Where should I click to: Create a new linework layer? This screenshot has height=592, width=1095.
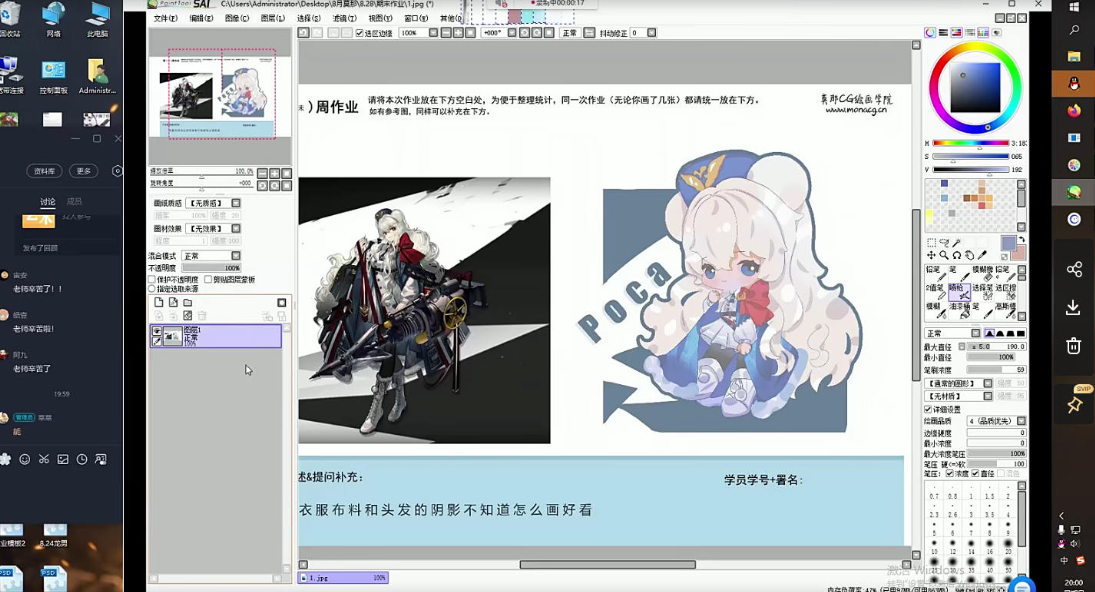(173, 302)
